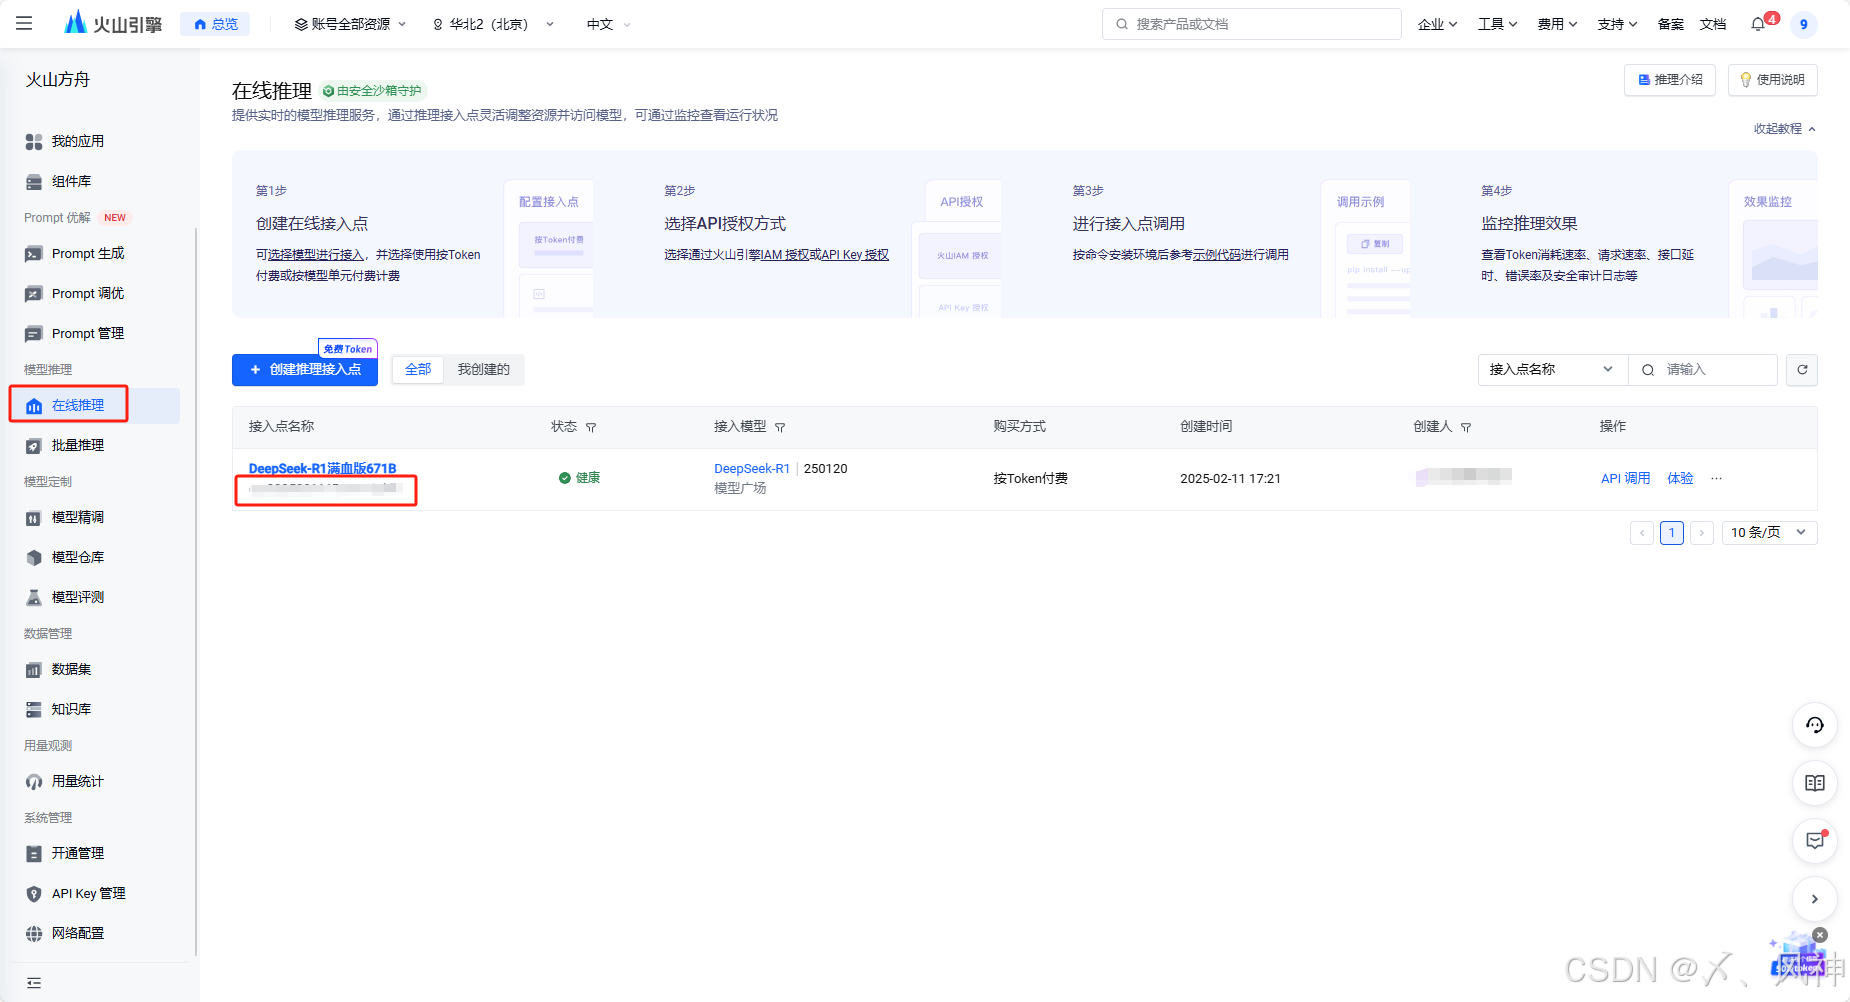The image size is (1850, 1002).
Task: Go to 总览 overview
Action: pos(216,24)
